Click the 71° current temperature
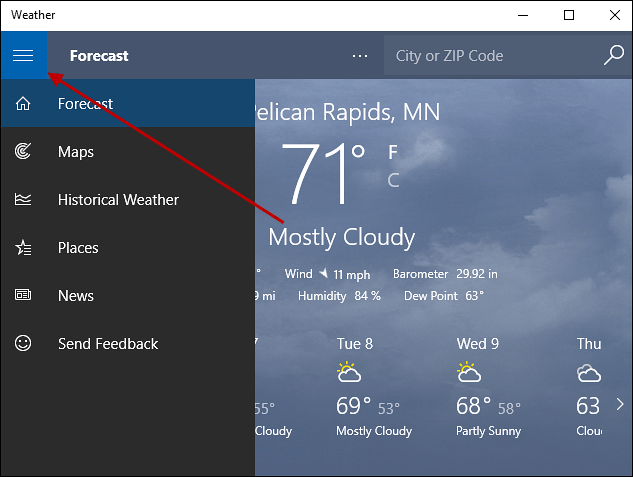This screenshot has height=477, width=633. point(323,174)
